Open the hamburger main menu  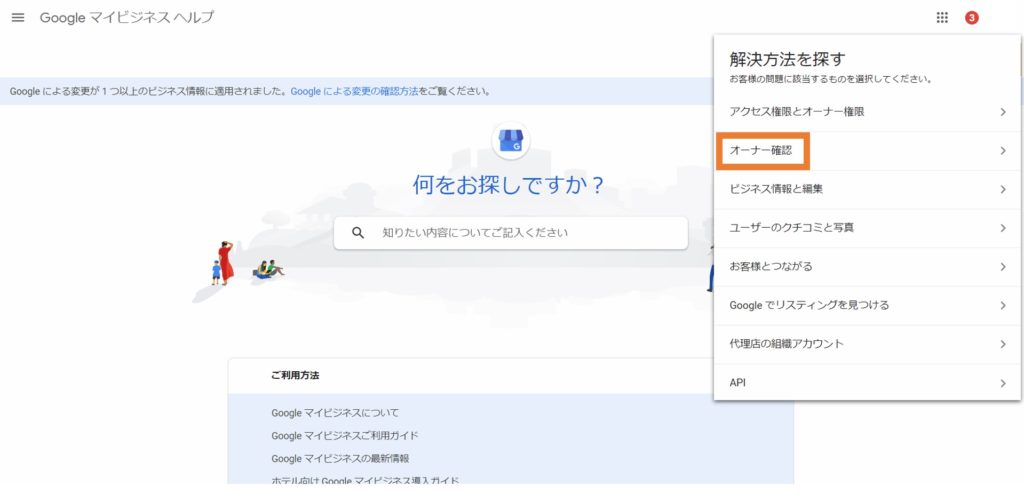pyautogui.click(x=18, y=18)
